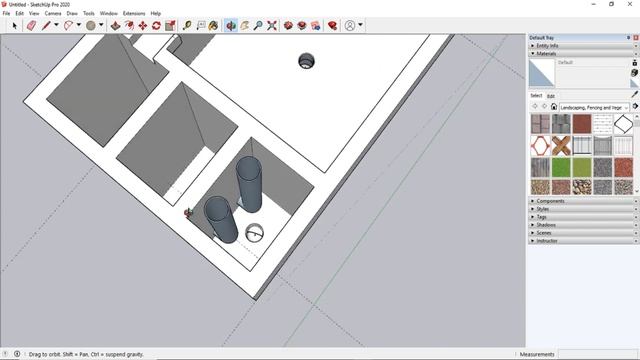Select the arrow Select tool
The height and width of the screenshot is (360, 640).
[x=15, y=25]
